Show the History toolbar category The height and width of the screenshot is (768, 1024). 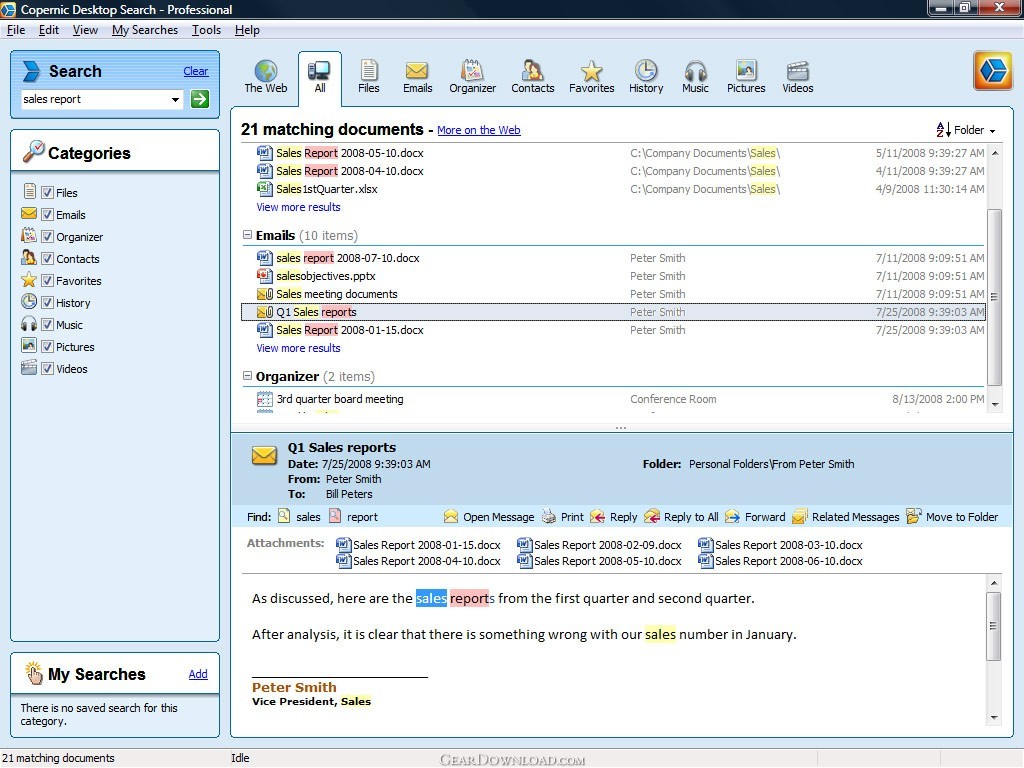pos(646,77)
